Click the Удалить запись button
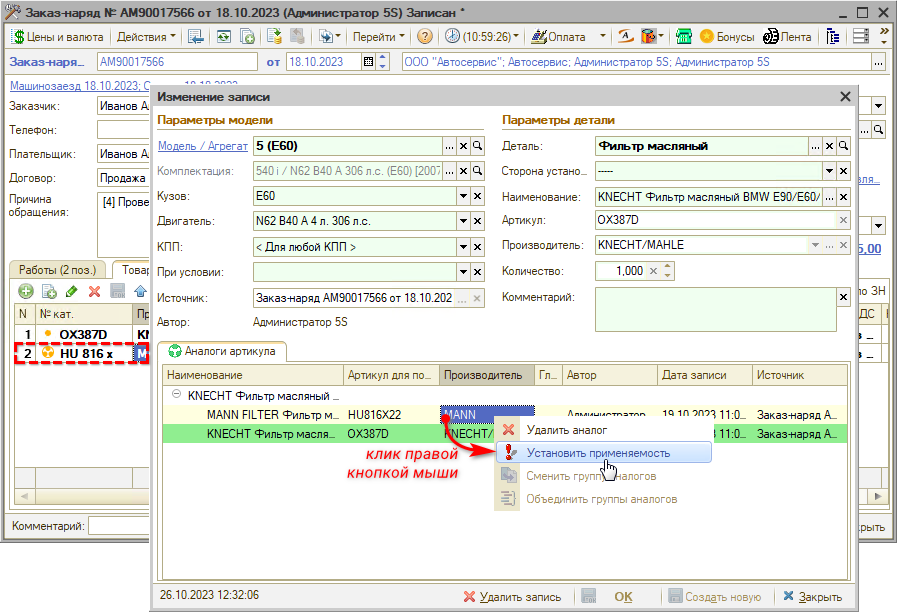 [512, 597]
